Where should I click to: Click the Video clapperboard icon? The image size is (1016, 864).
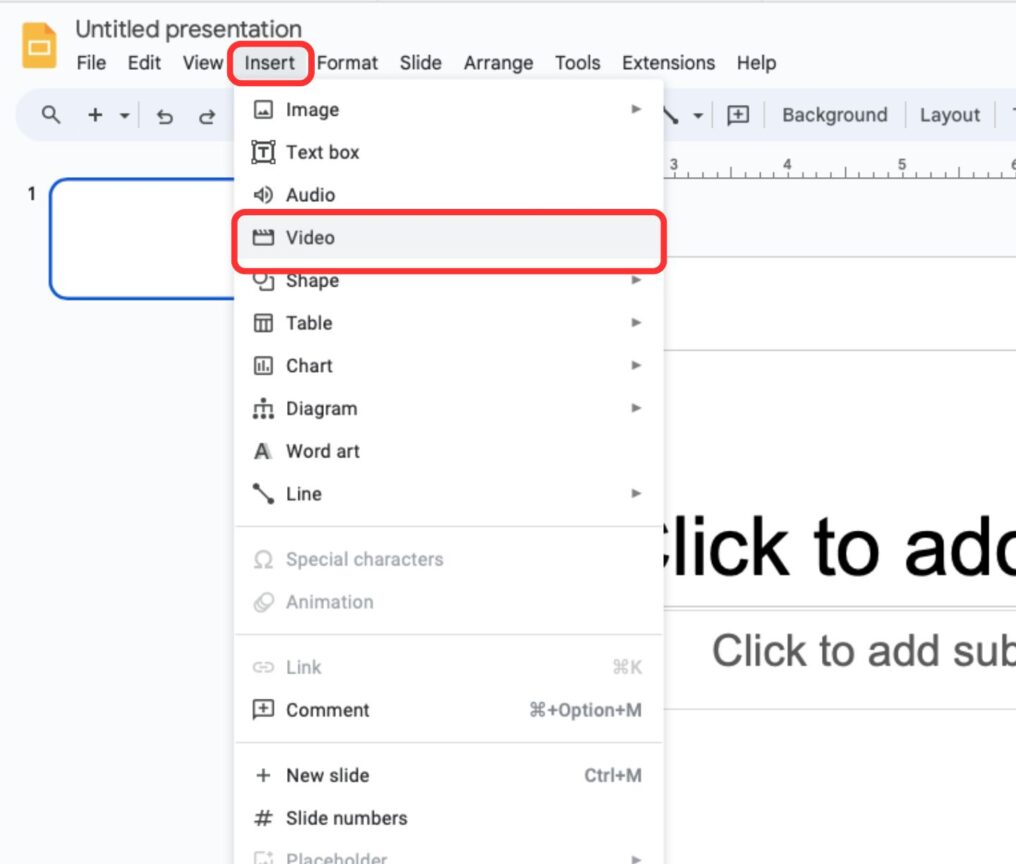coord(263,238)
